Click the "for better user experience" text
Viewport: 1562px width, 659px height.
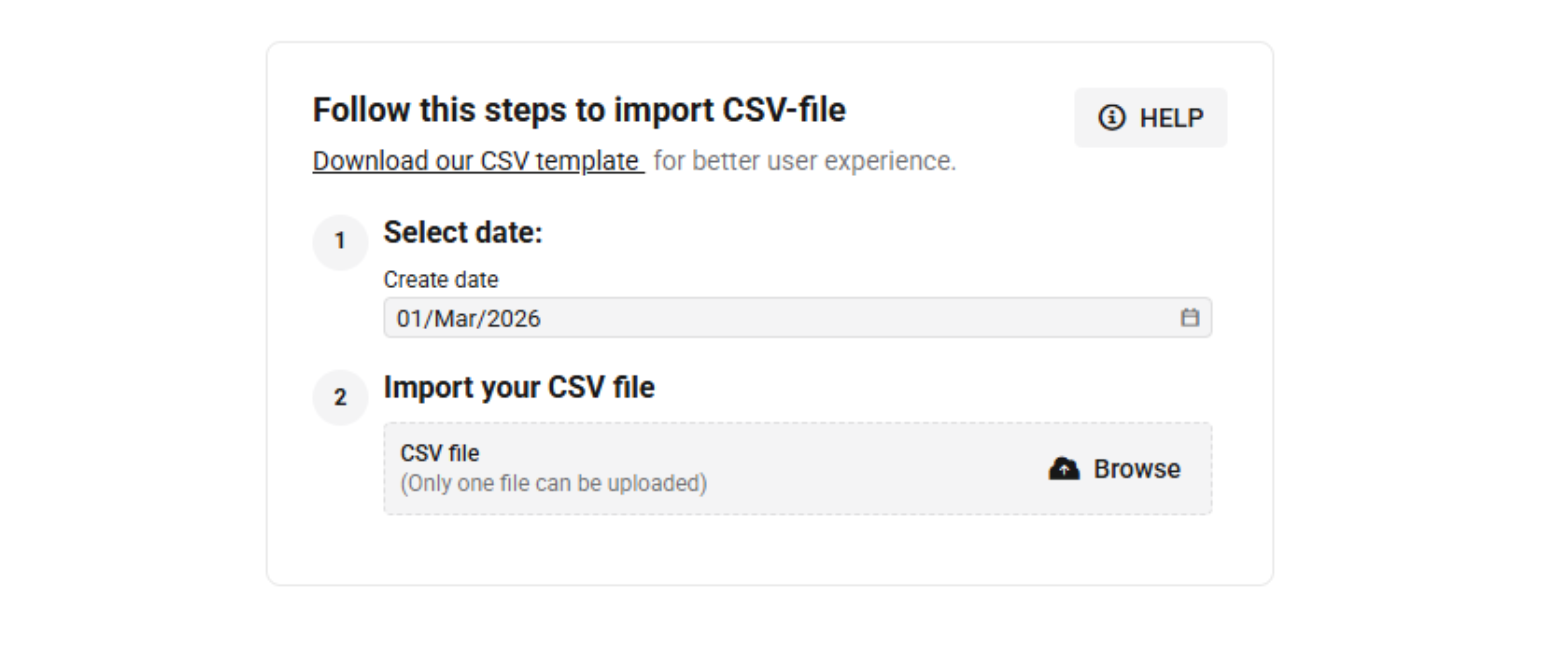[x=805, y=161]
